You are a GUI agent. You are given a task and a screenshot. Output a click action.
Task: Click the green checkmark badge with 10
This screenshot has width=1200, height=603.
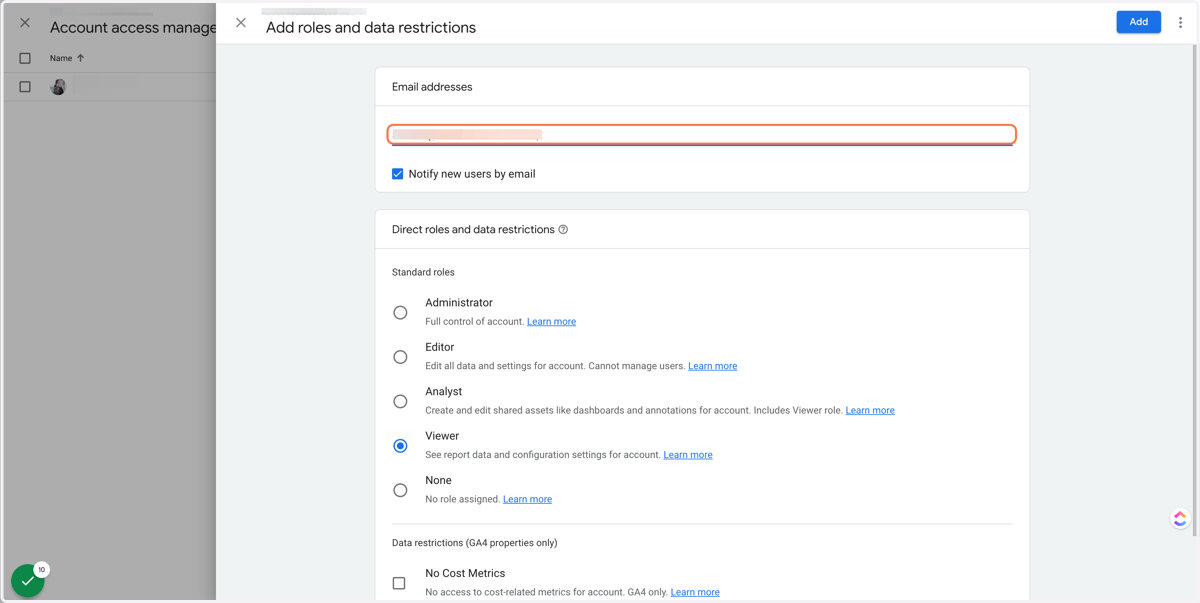tap(28, 580)
